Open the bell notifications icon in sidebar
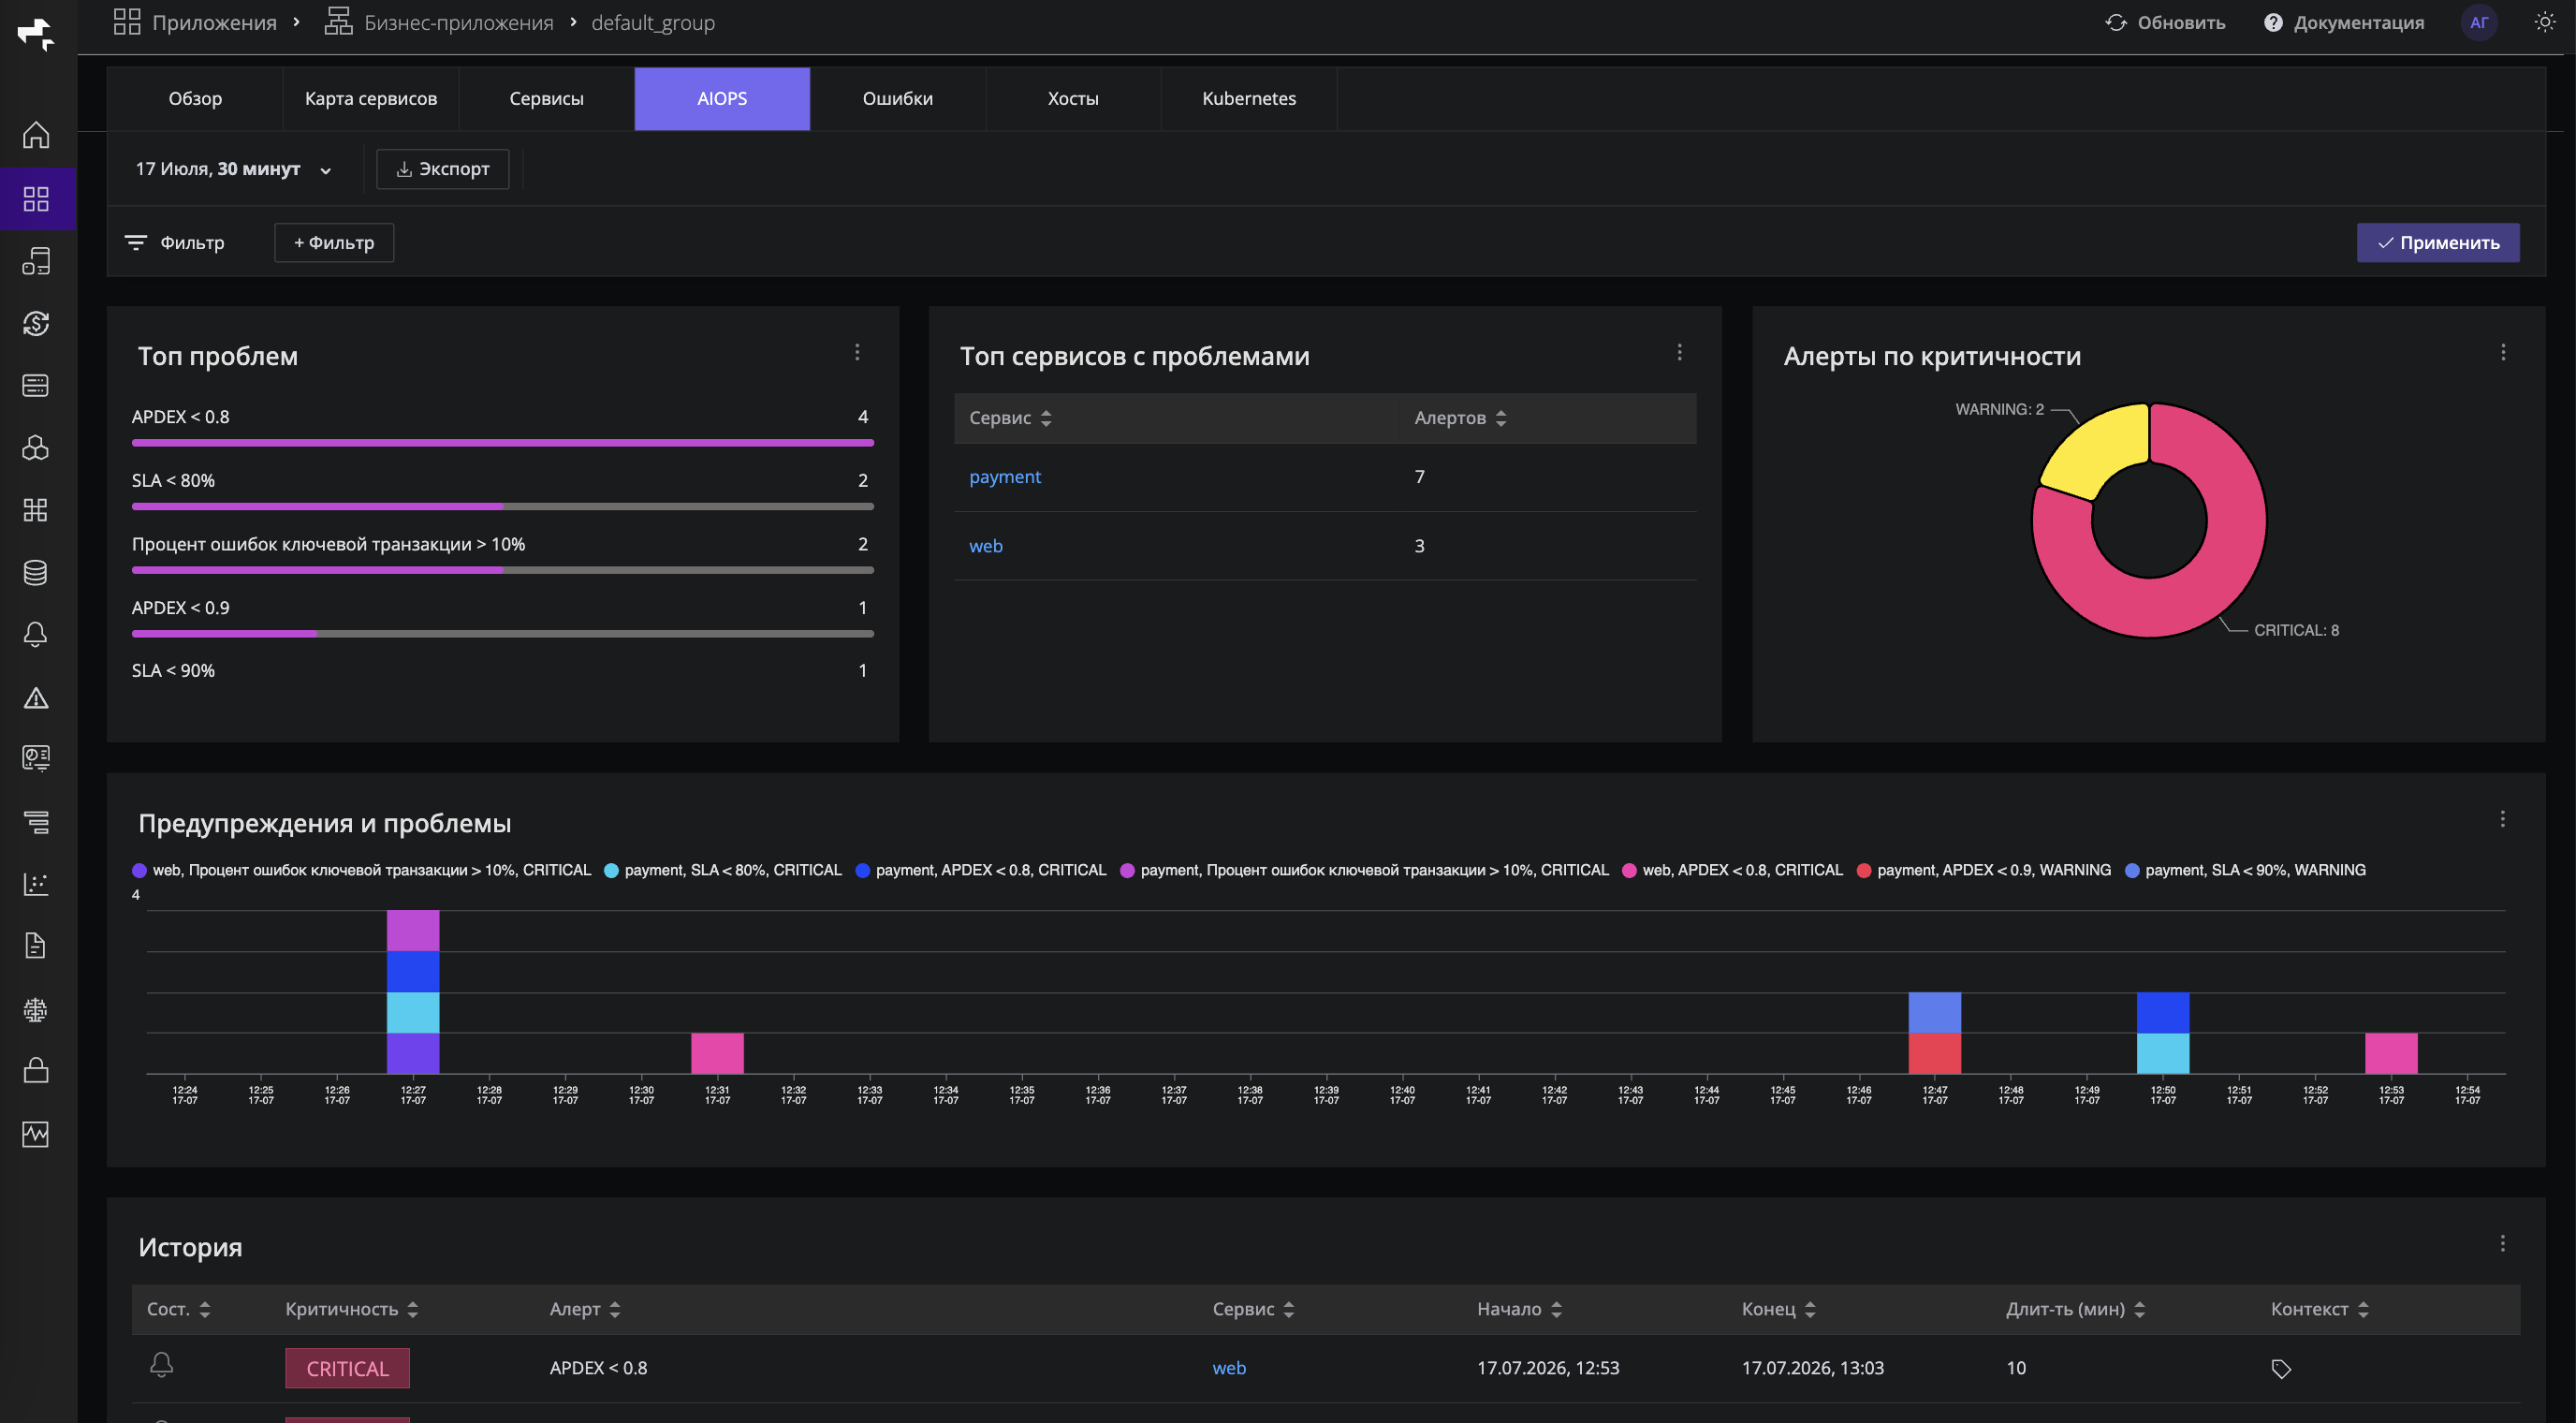Viewport: 2576px width, 1423px height. [x=36, y=634]
